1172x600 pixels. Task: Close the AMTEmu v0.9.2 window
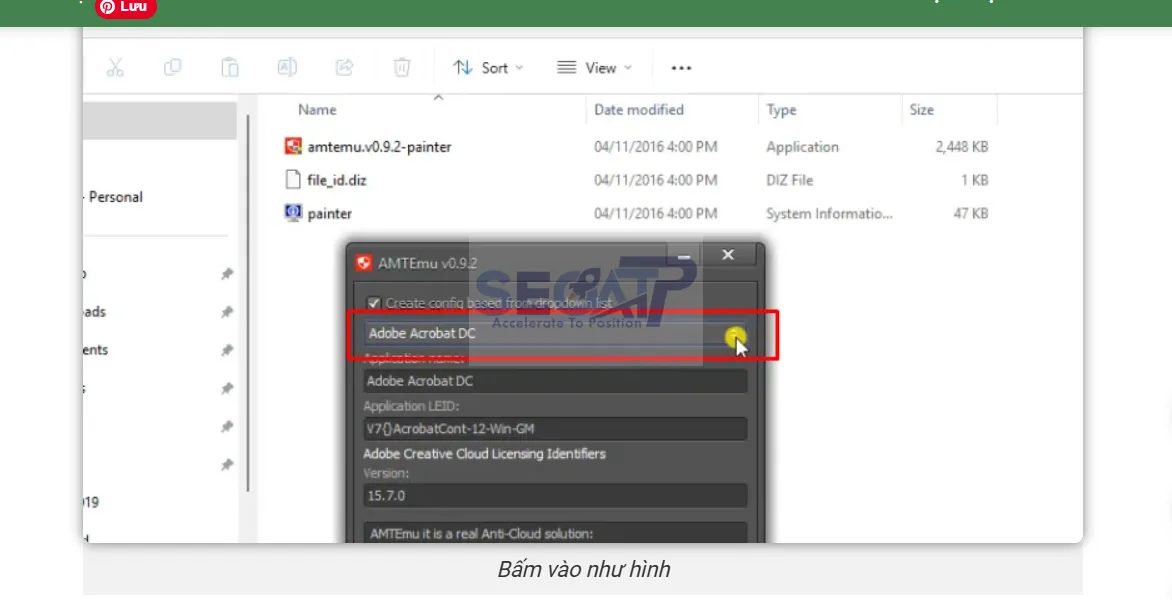[x=728, y=255]
